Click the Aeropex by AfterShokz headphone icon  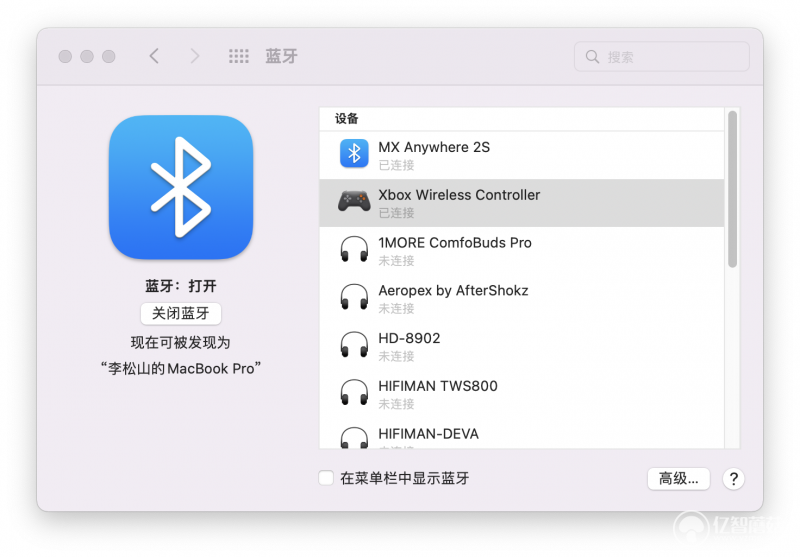[354, 297]
